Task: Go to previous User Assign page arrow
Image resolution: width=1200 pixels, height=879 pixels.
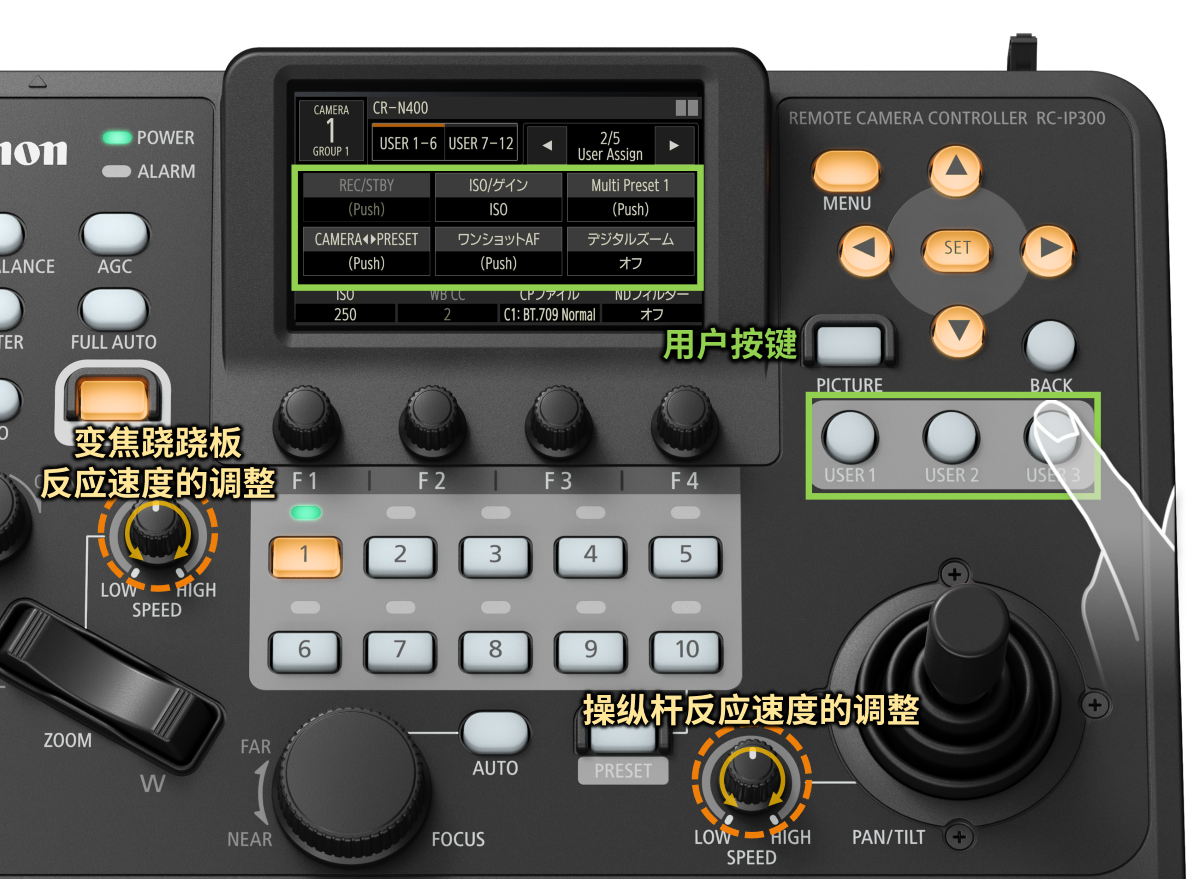Action: pos(546,145)
